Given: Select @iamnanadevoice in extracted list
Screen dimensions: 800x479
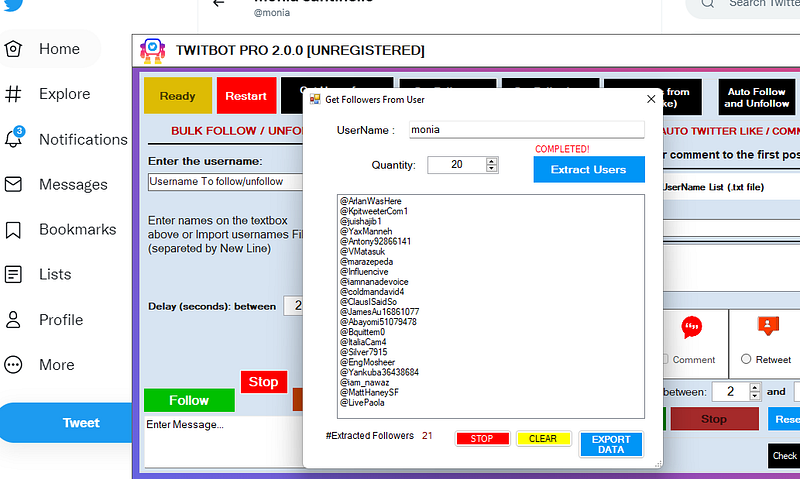Looking at the screenshot, I should [x=374, y=282].
